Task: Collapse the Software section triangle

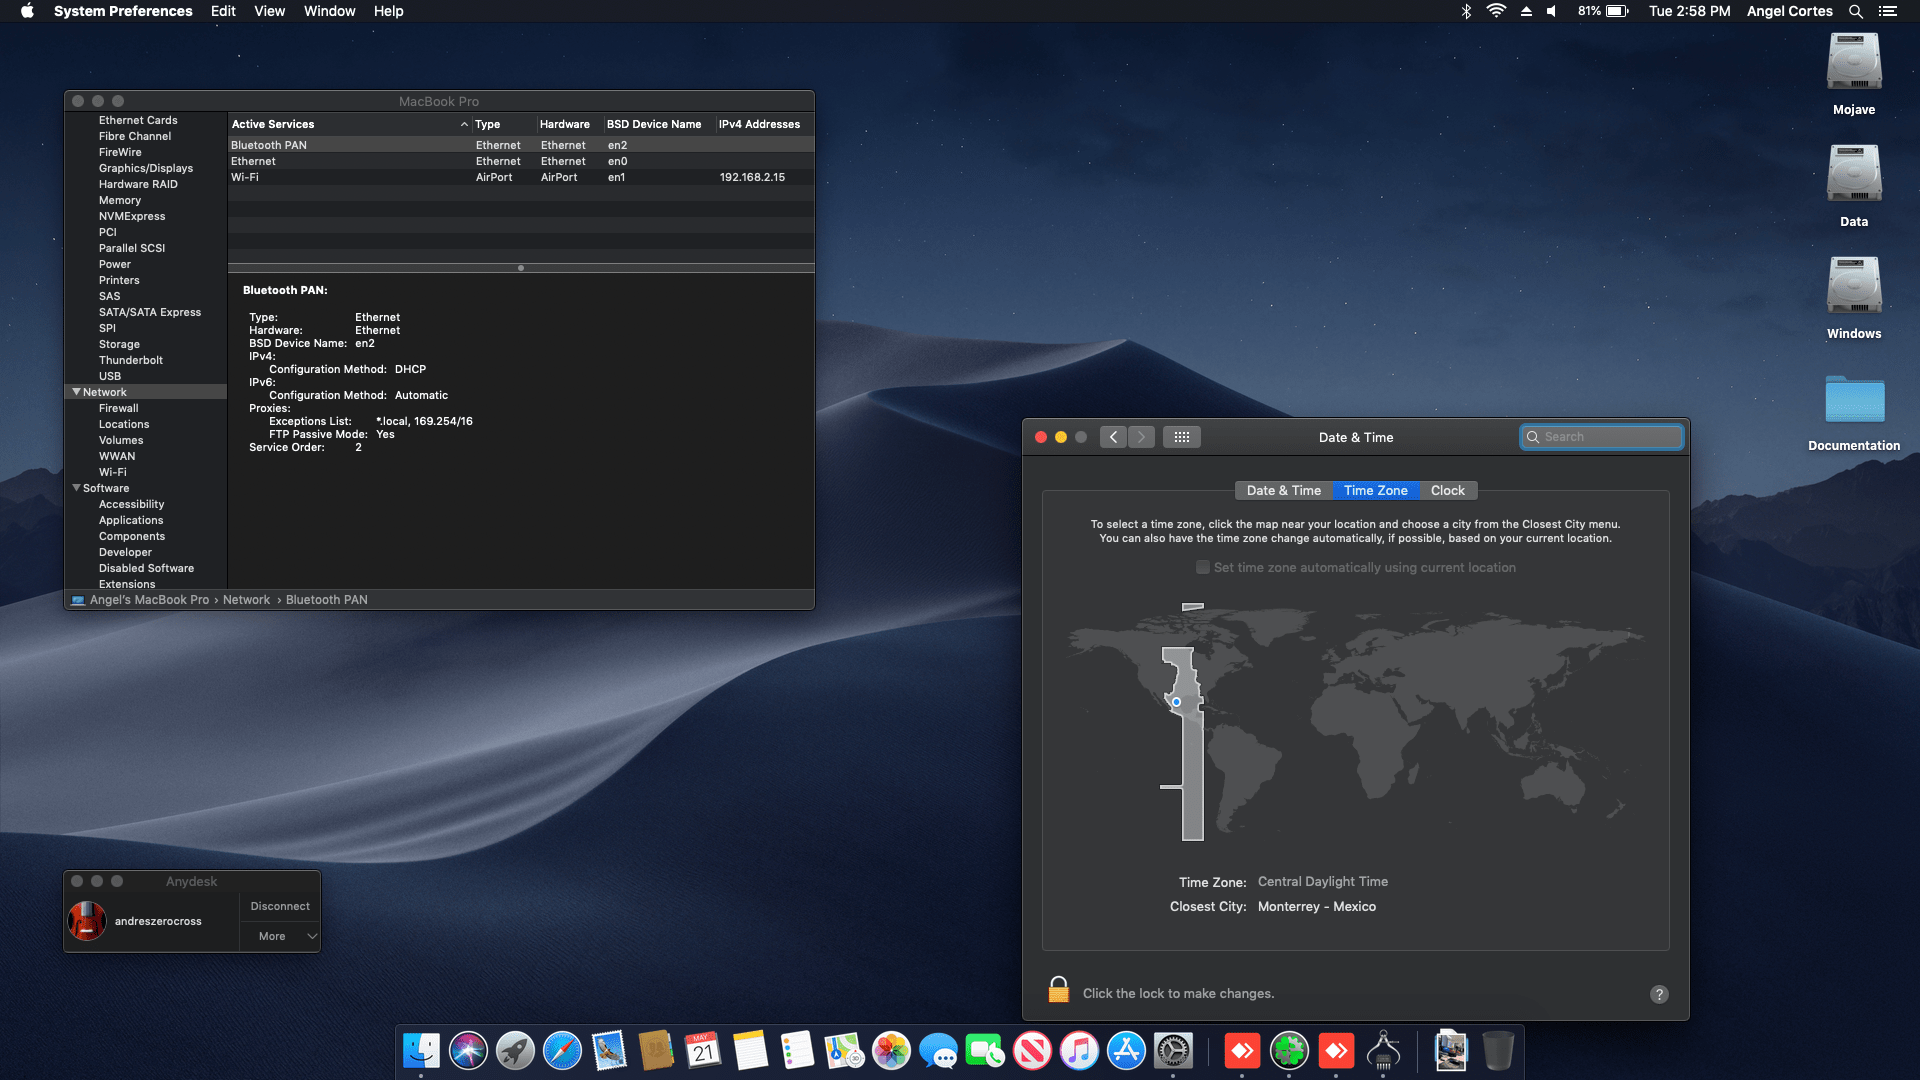Action: pyautogui.click(x=76, y=488)
